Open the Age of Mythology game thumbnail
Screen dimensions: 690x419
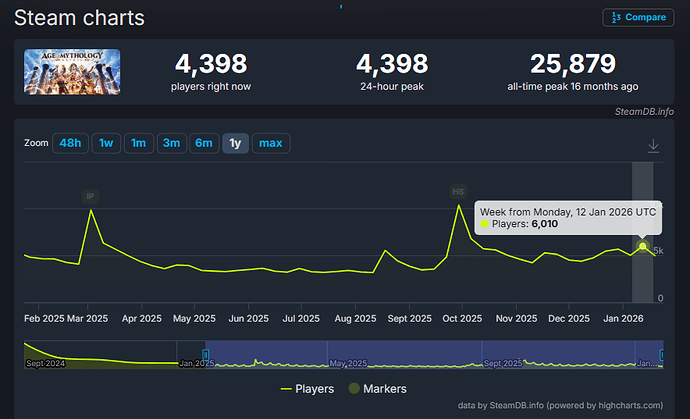click(x=71, y=73)
